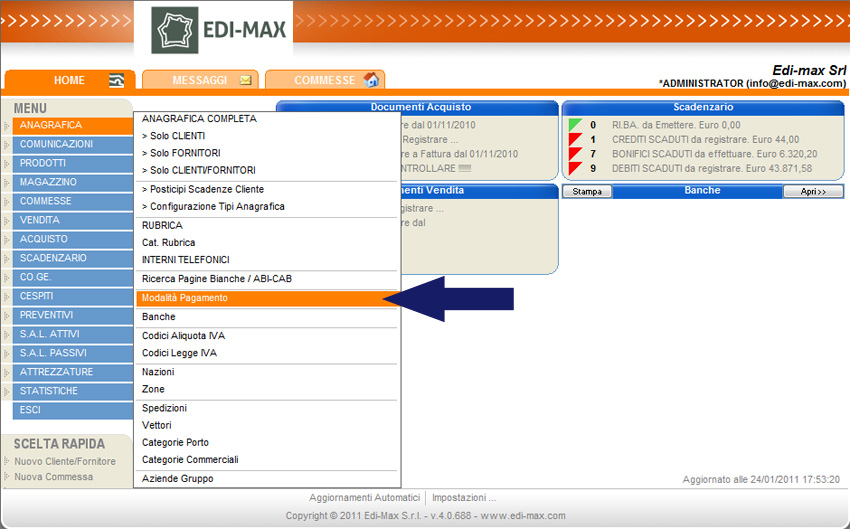850x529 pixels.
Task: Click the red flag beside CREDITI SCADUTI
Action: 575,140
